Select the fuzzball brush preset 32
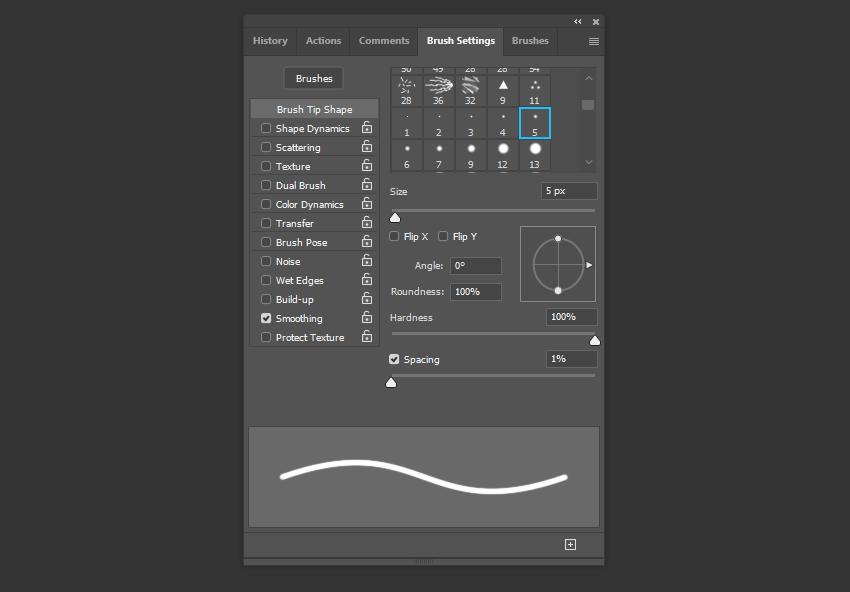This screenshot has height=592, width=850. point(470,84)
